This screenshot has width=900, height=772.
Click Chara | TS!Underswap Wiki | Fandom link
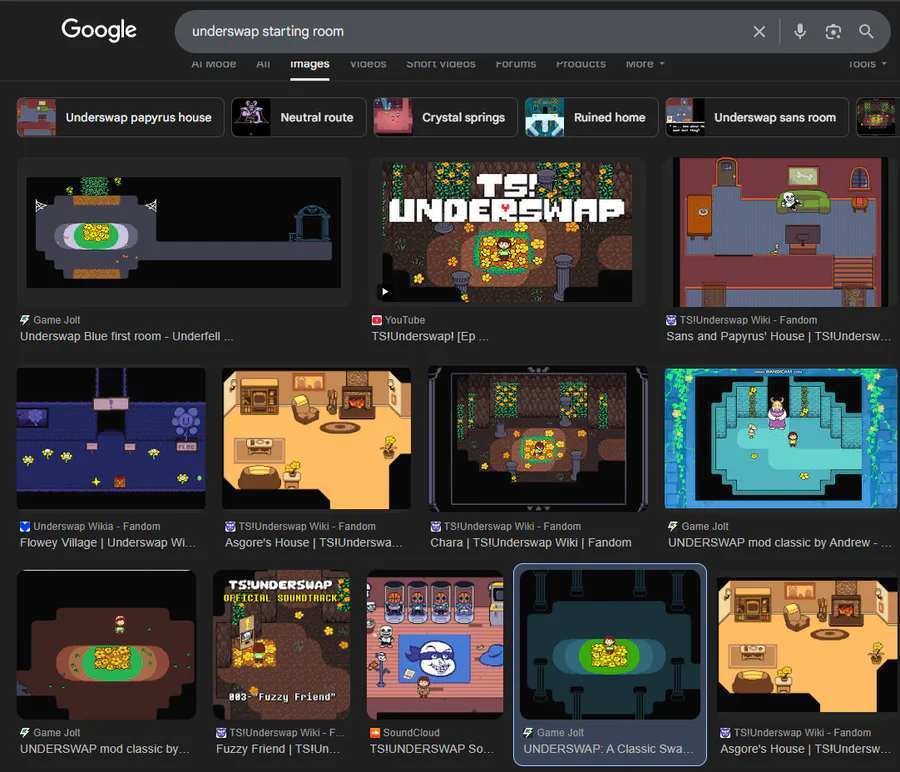531,542
